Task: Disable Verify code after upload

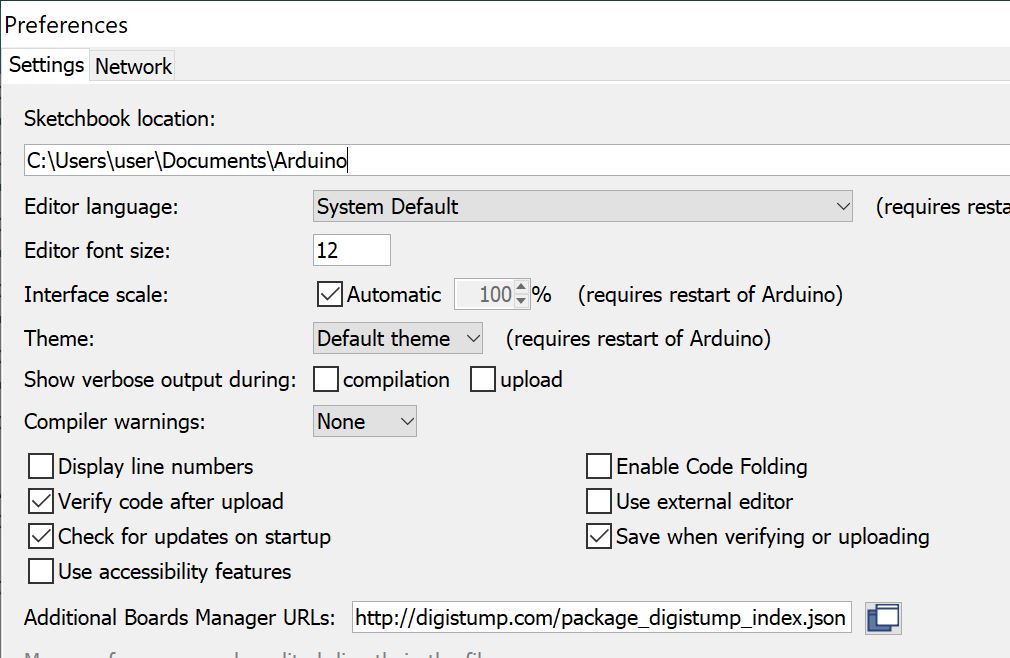Action: 41,502
